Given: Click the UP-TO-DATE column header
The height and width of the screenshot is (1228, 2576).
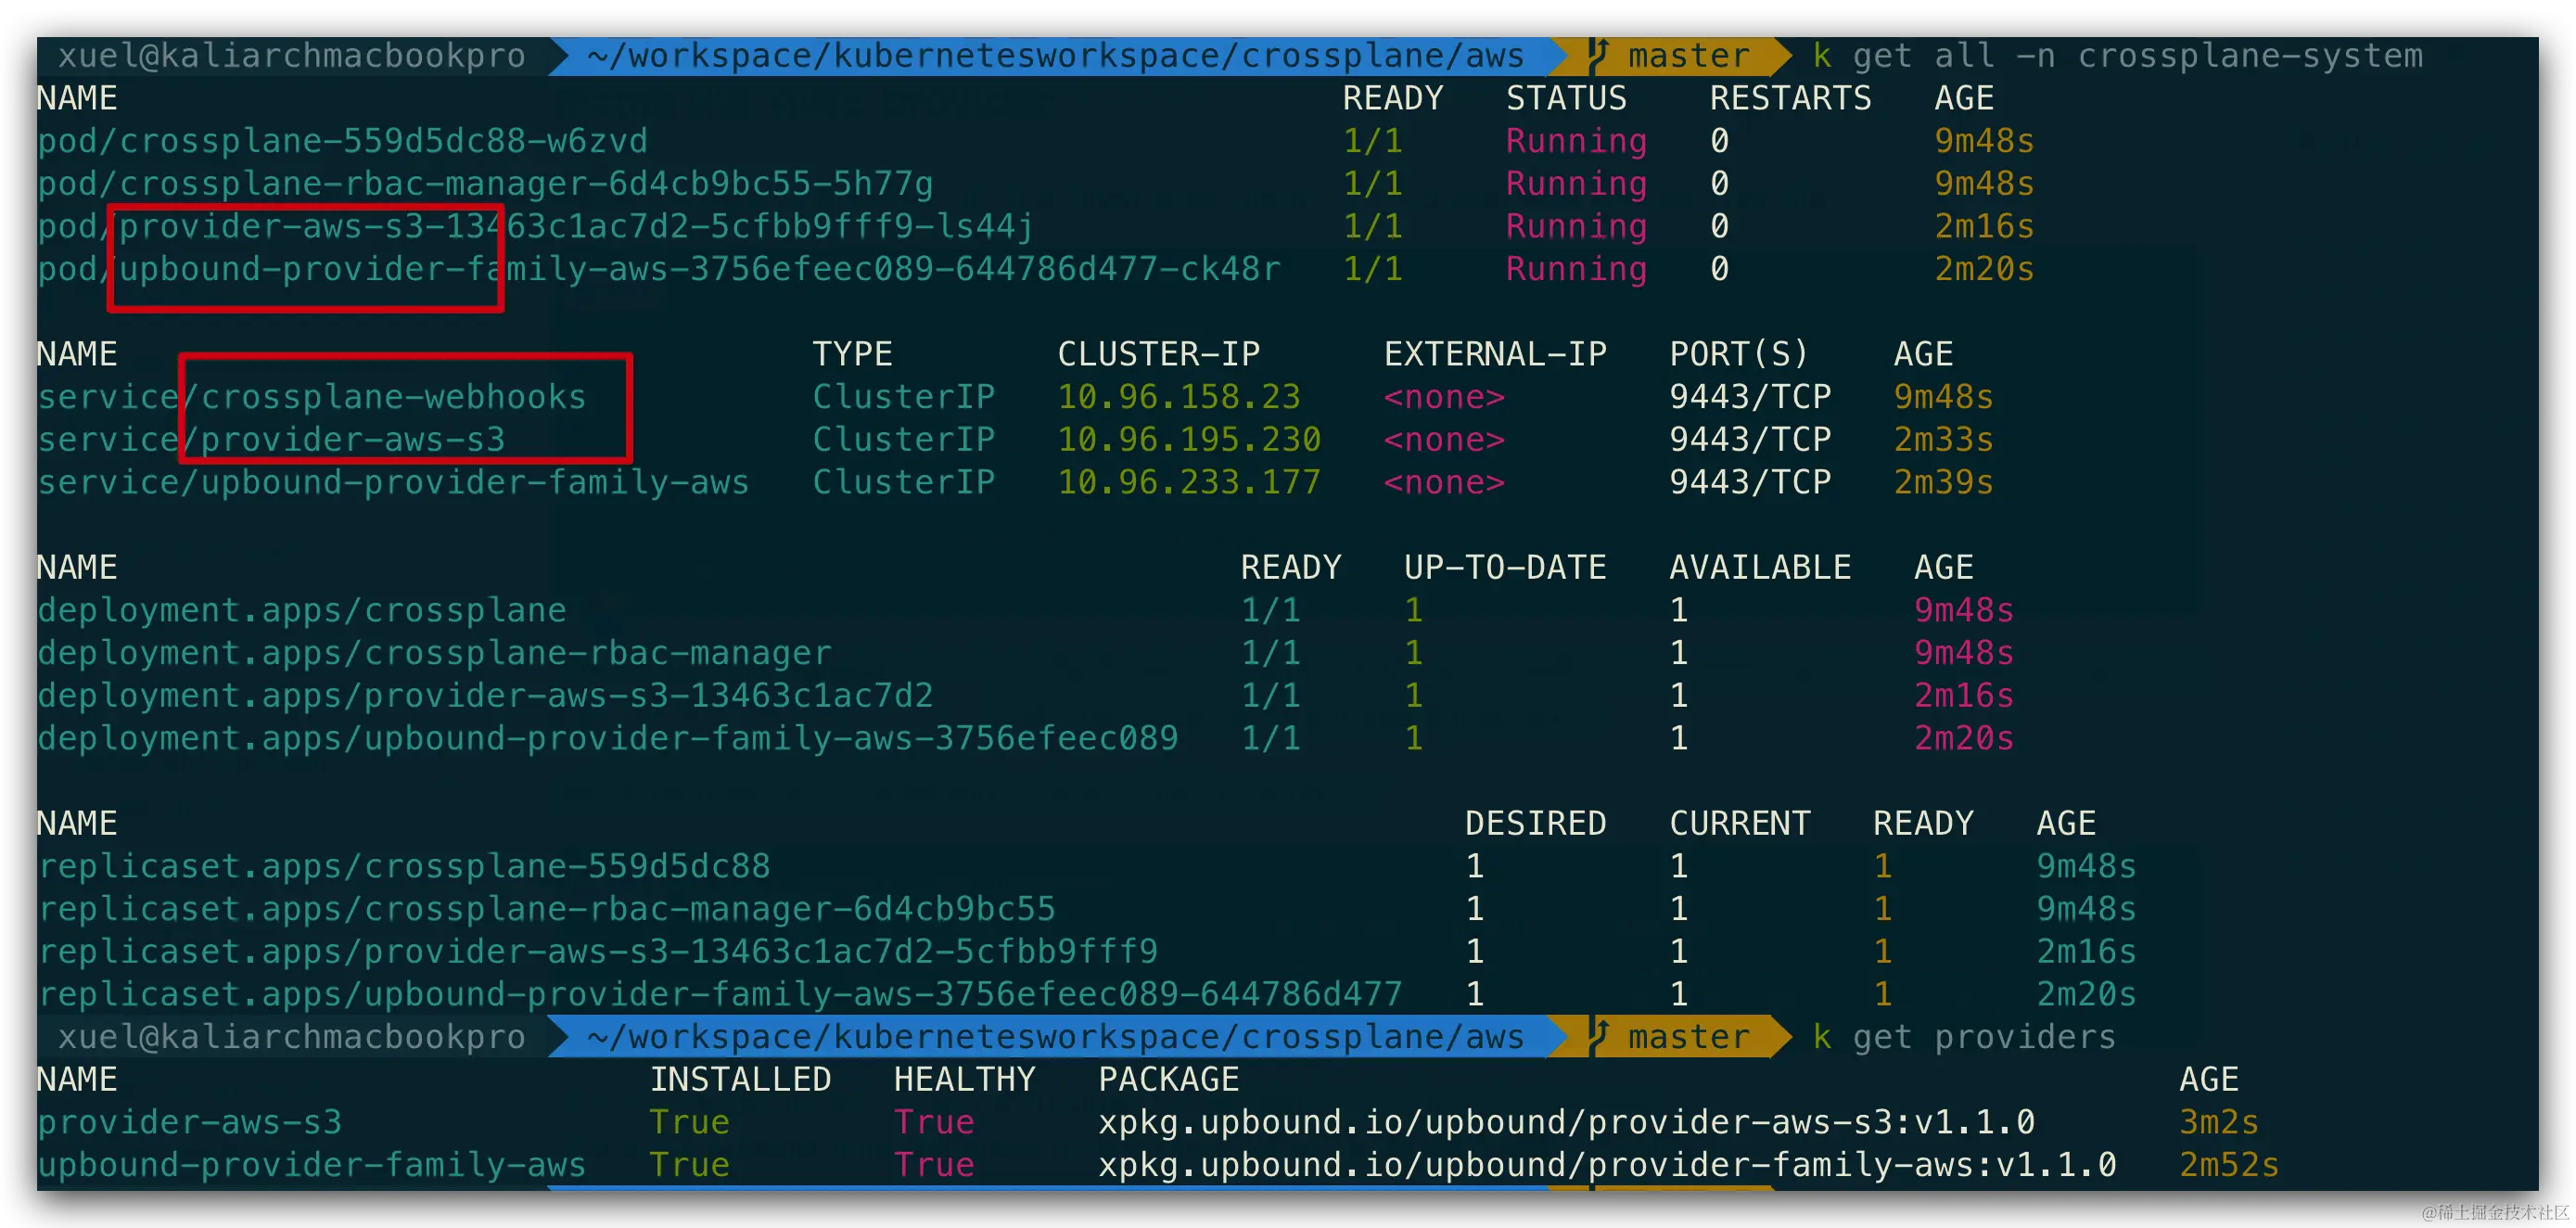Looking at the screenshot, I should coord(1506,567).
